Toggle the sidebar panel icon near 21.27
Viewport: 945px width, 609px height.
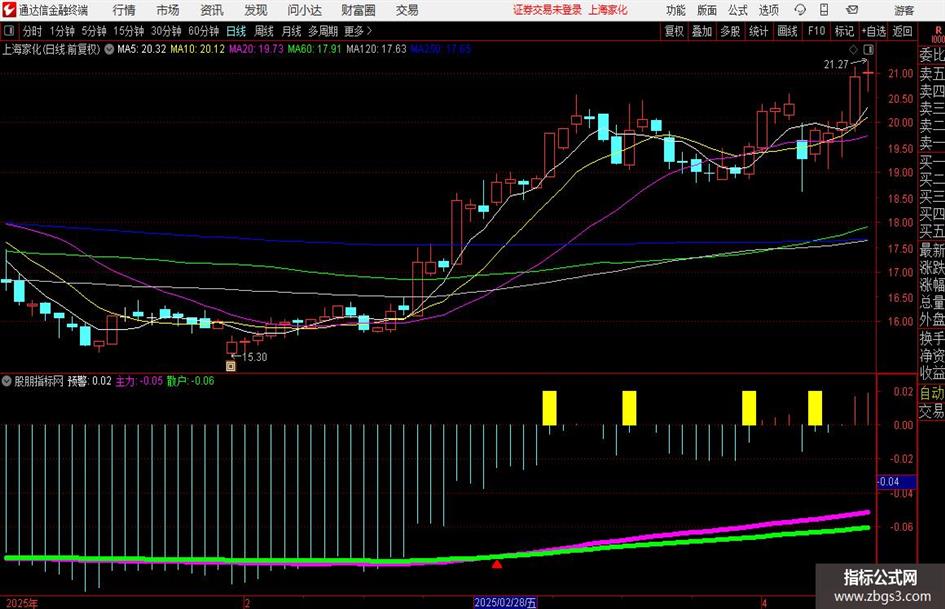tap(868, 49)
